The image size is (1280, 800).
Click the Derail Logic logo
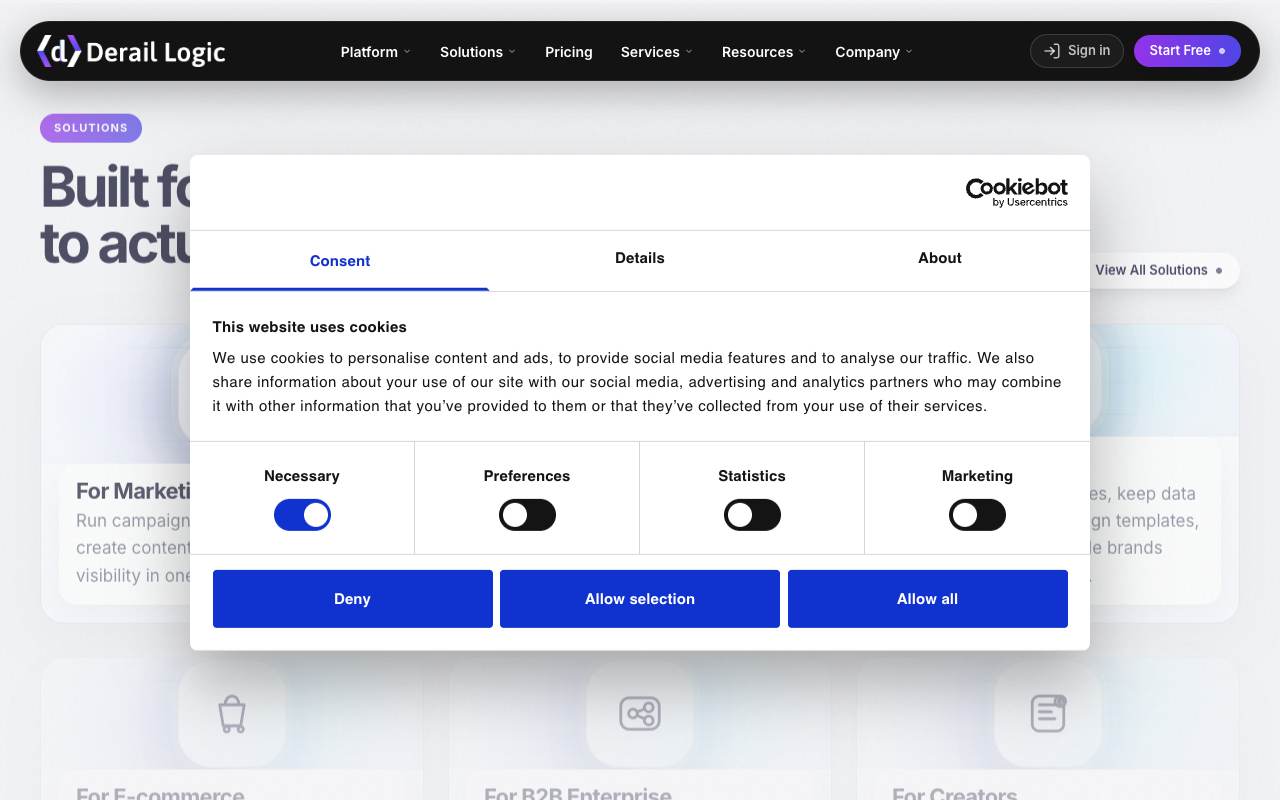tap(131, 51)
